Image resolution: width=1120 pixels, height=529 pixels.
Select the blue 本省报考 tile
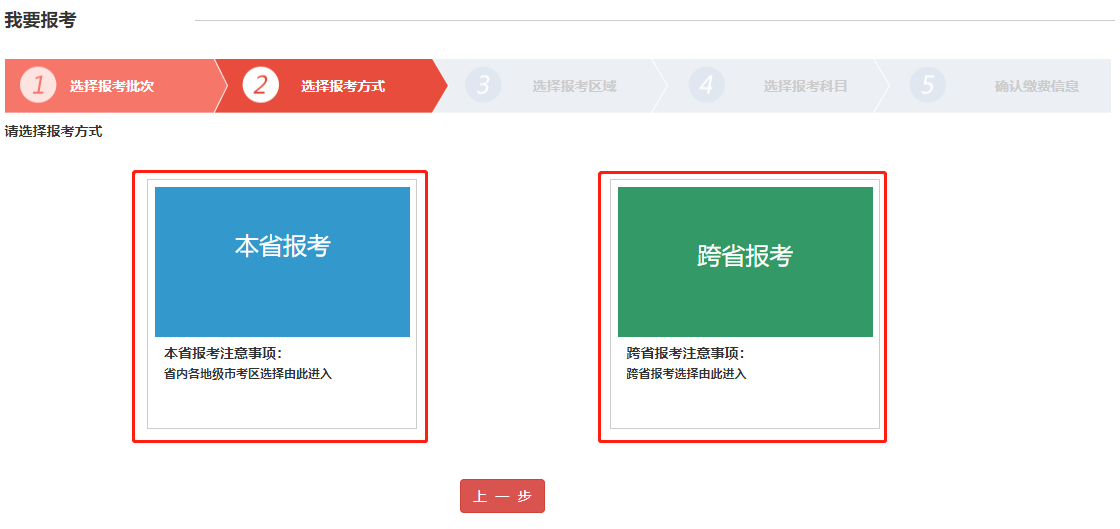tap(282, 261)
